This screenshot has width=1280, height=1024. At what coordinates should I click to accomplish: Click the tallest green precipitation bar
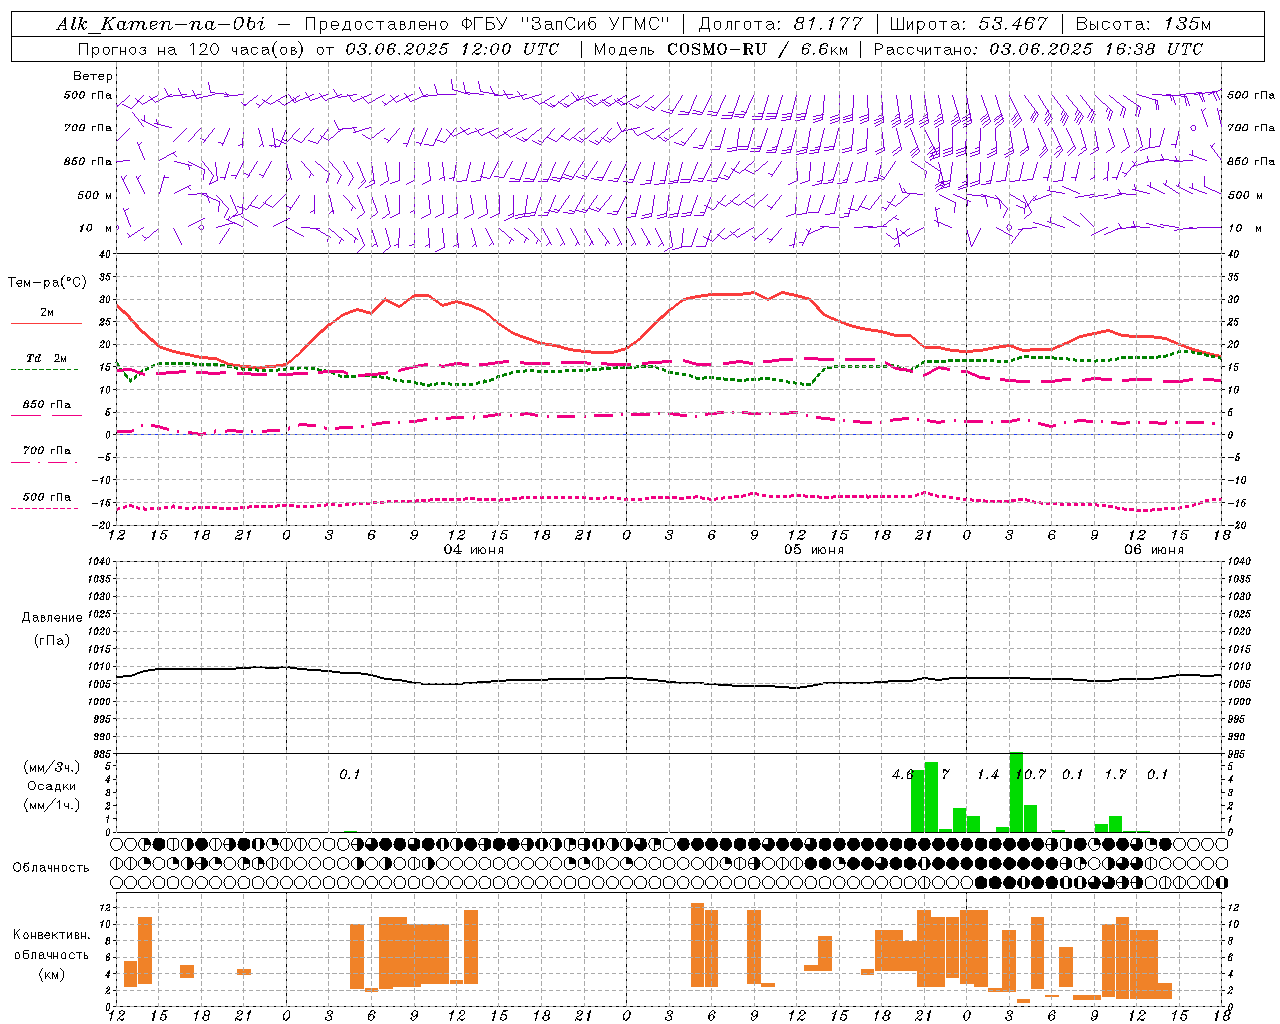[1016, 792]
